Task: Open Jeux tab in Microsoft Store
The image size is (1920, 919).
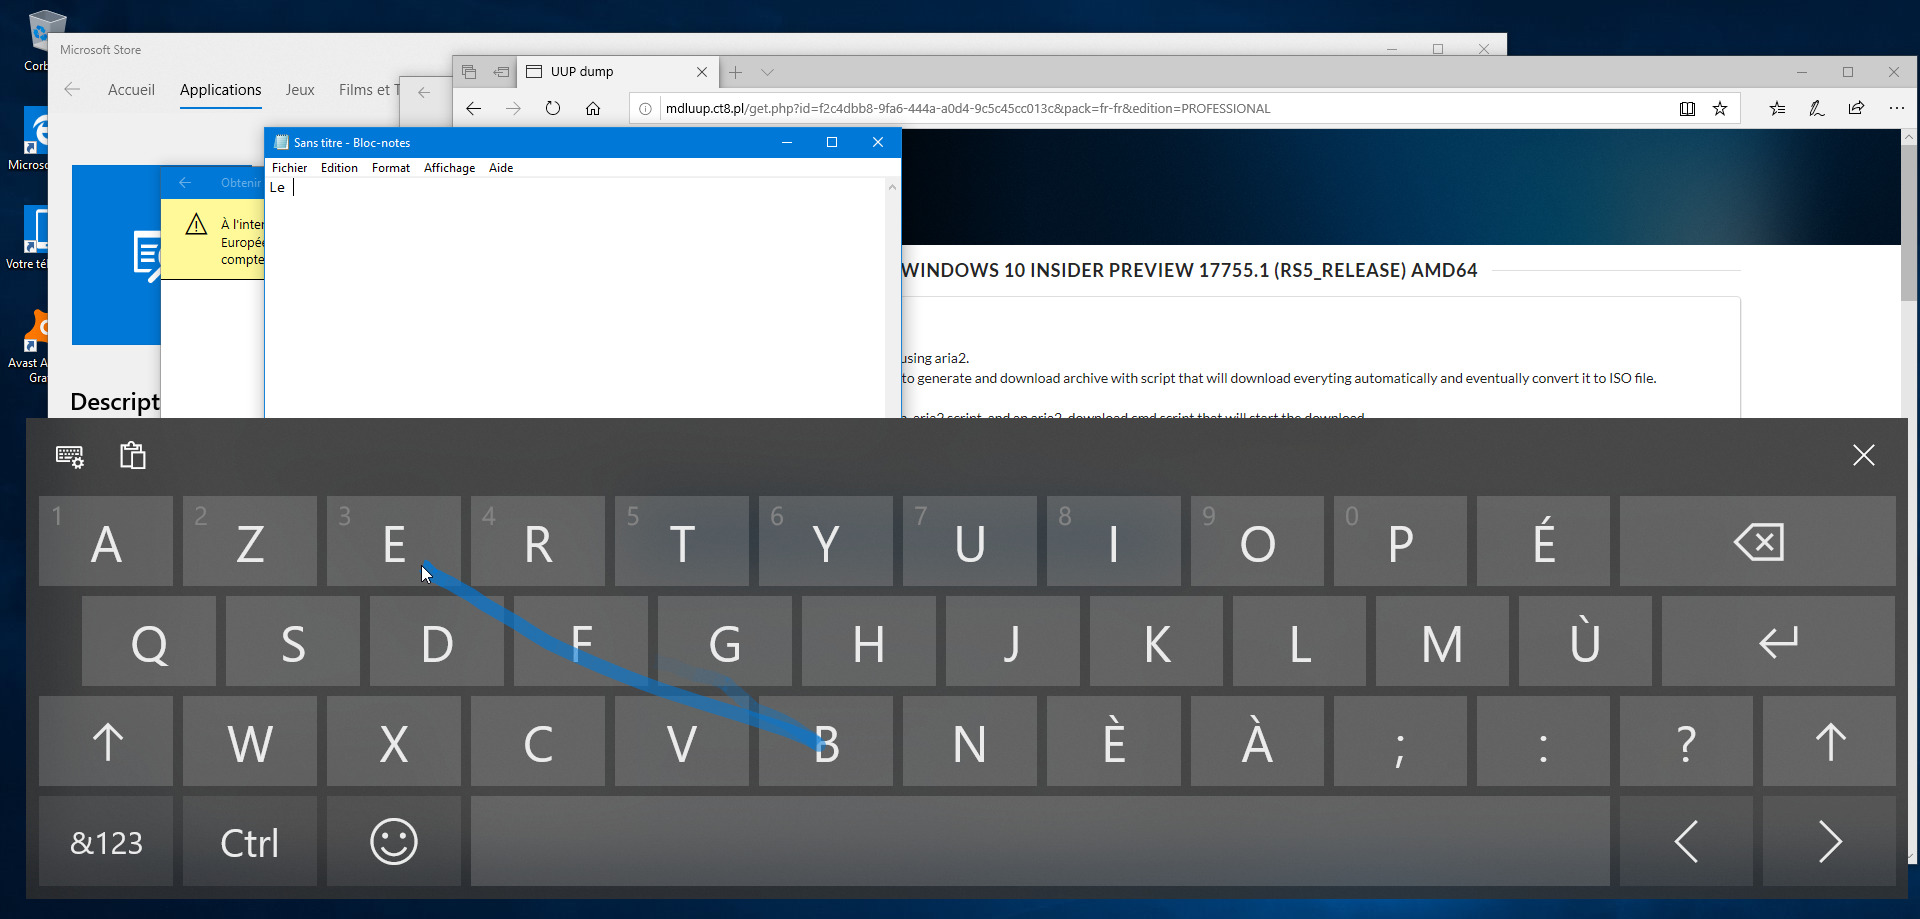Action: pos(300,90)
